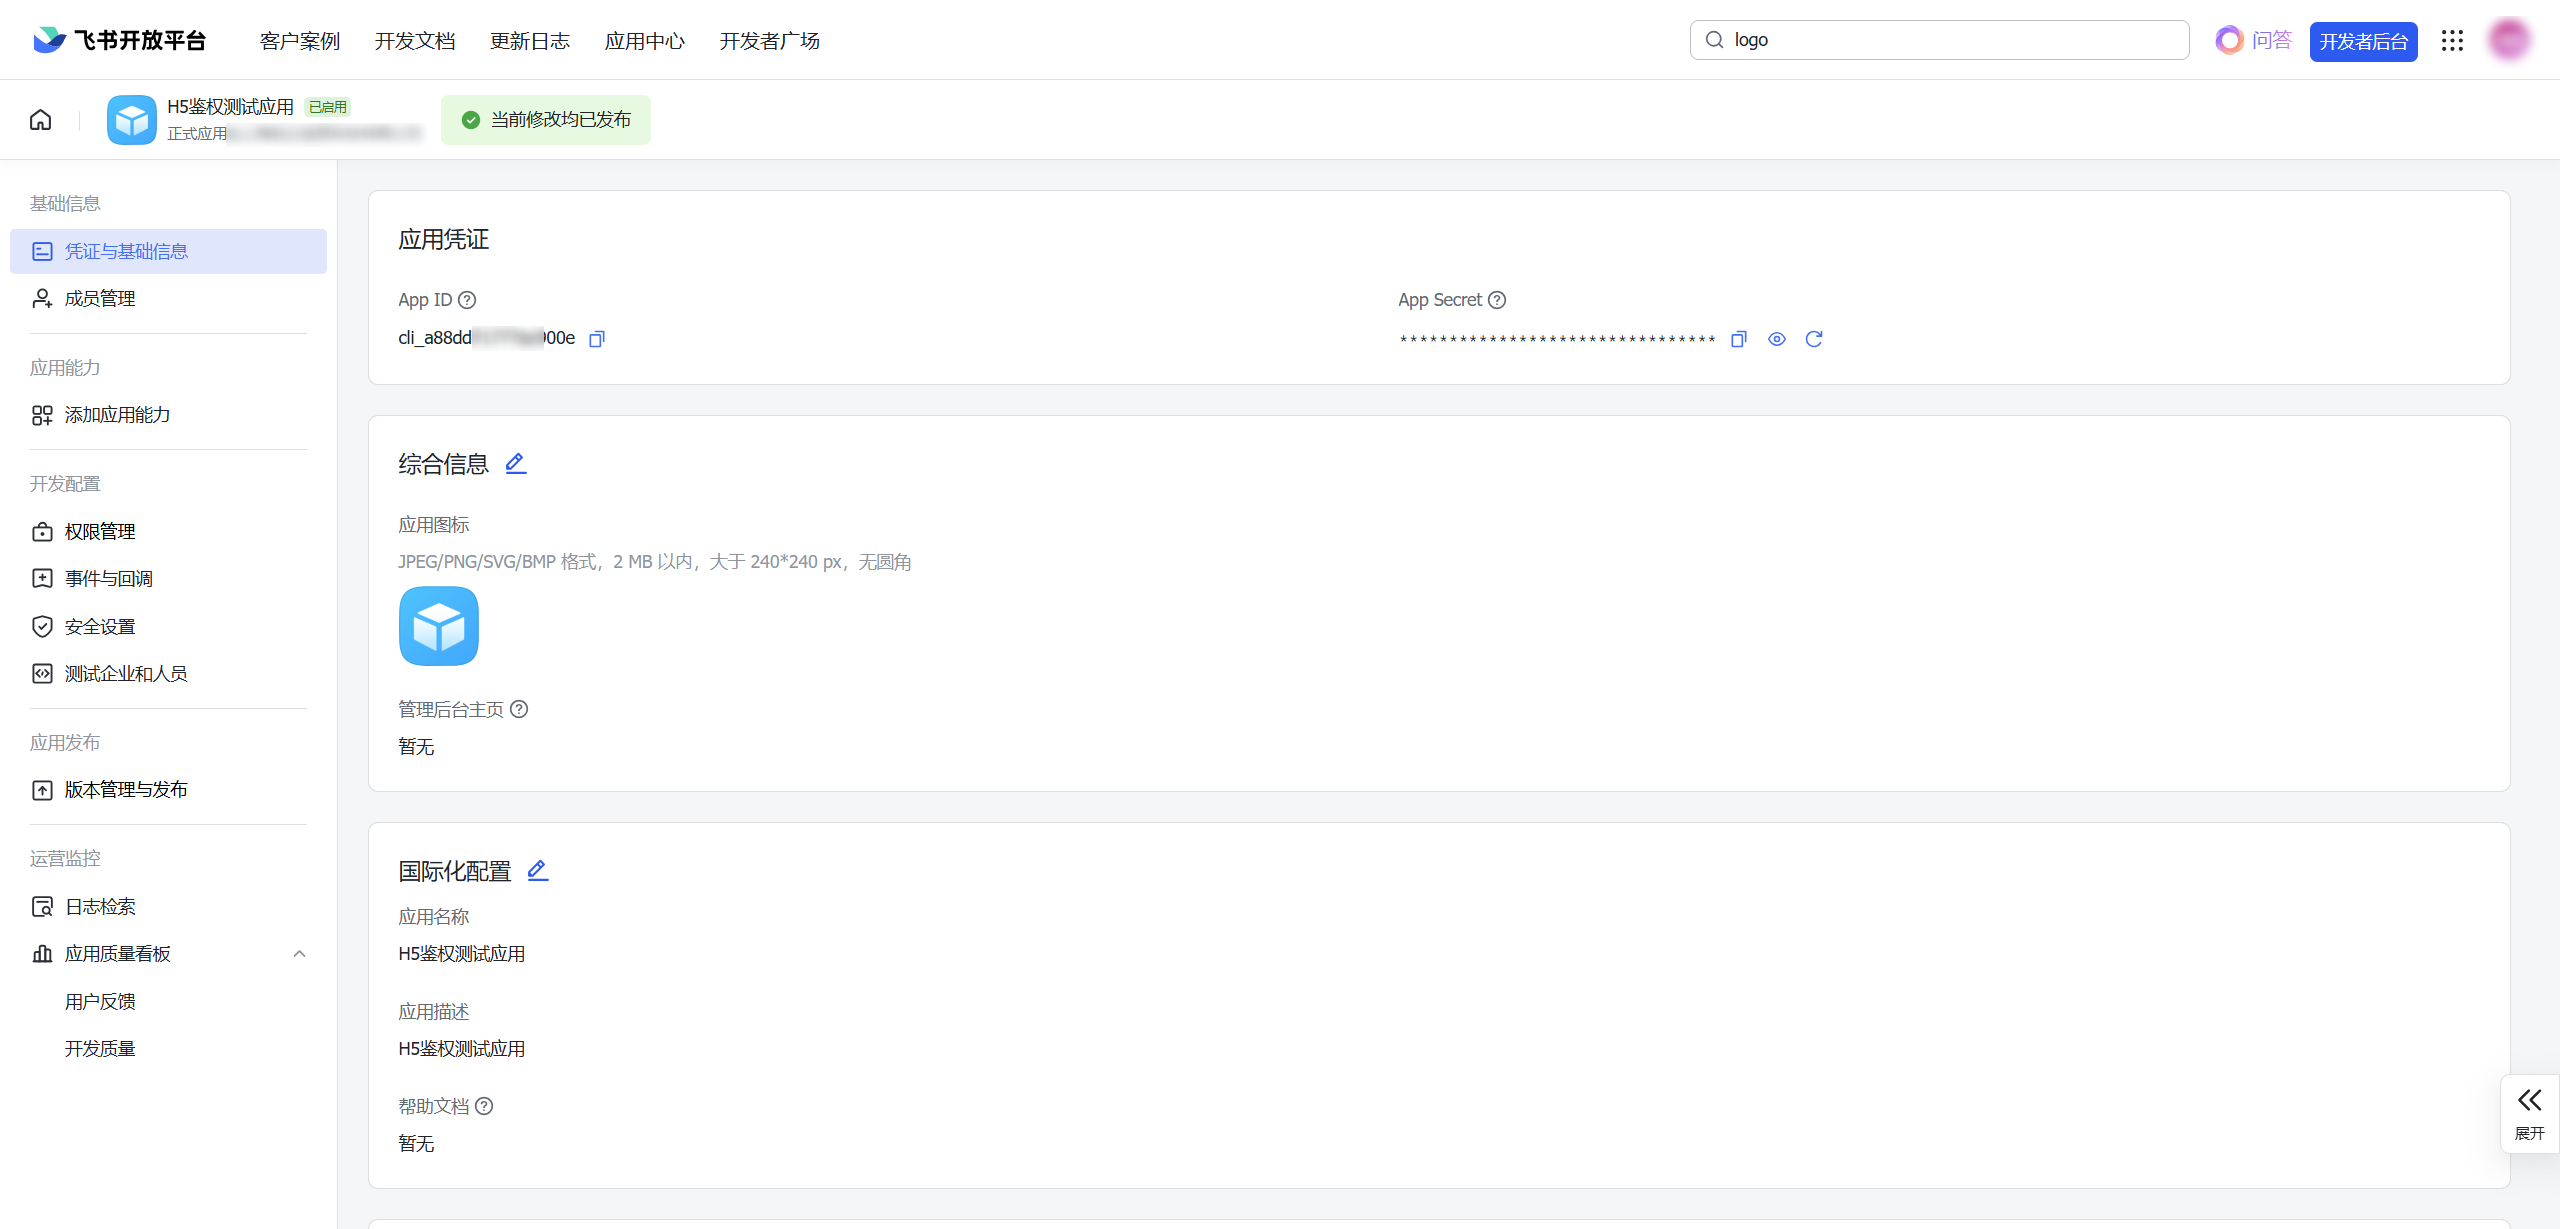Reveal the App Secret with eye icon
Image resolution: width=2560 pixels, height=1229 pixels.
1777,339
